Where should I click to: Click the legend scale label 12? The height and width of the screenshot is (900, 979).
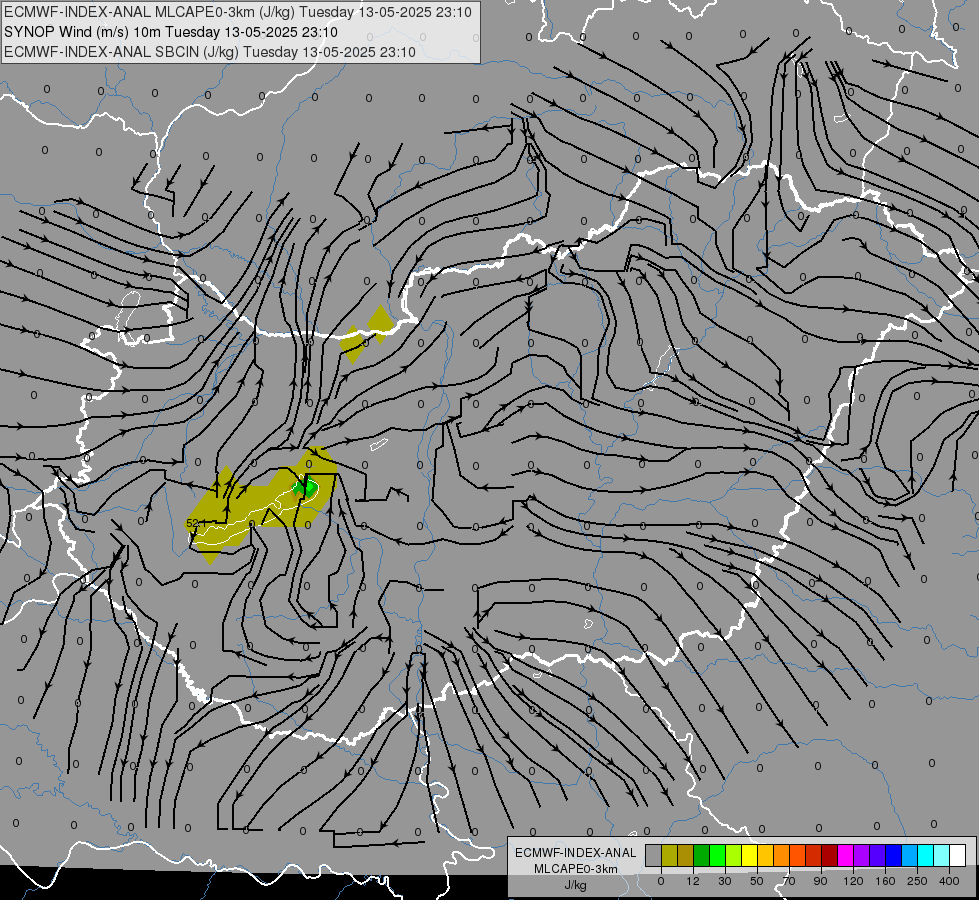click(693, 881)
